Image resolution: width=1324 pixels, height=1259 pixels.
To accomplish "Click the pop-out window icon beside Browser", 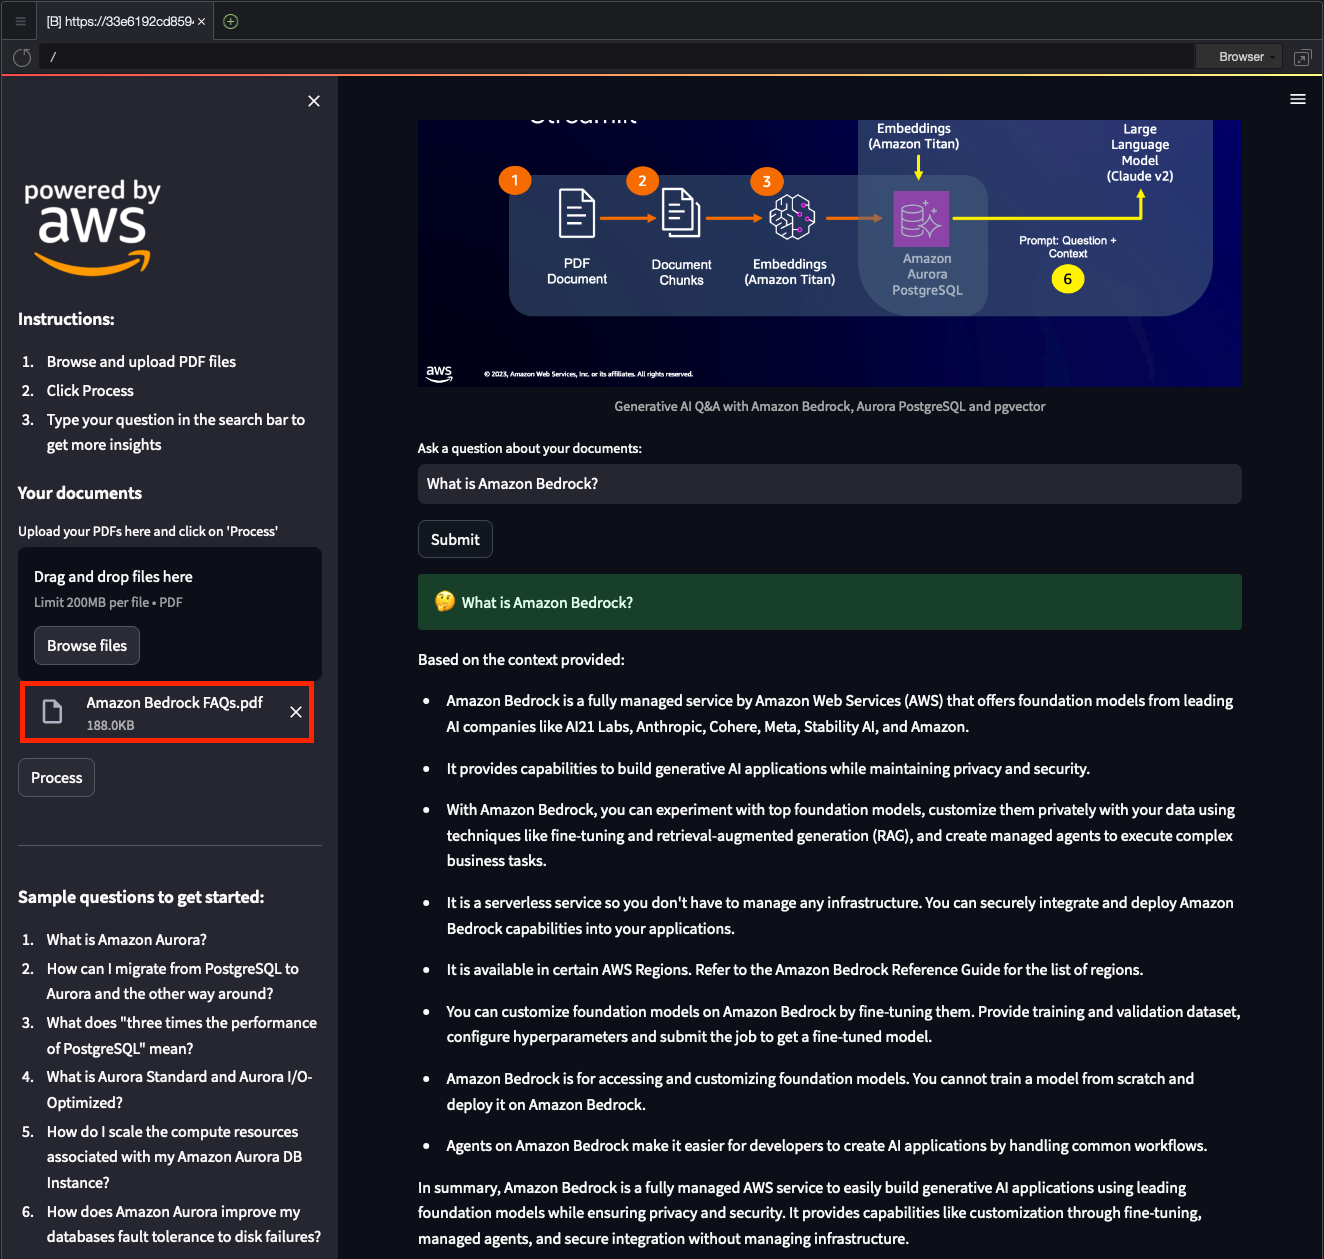I will [1302, 57].
